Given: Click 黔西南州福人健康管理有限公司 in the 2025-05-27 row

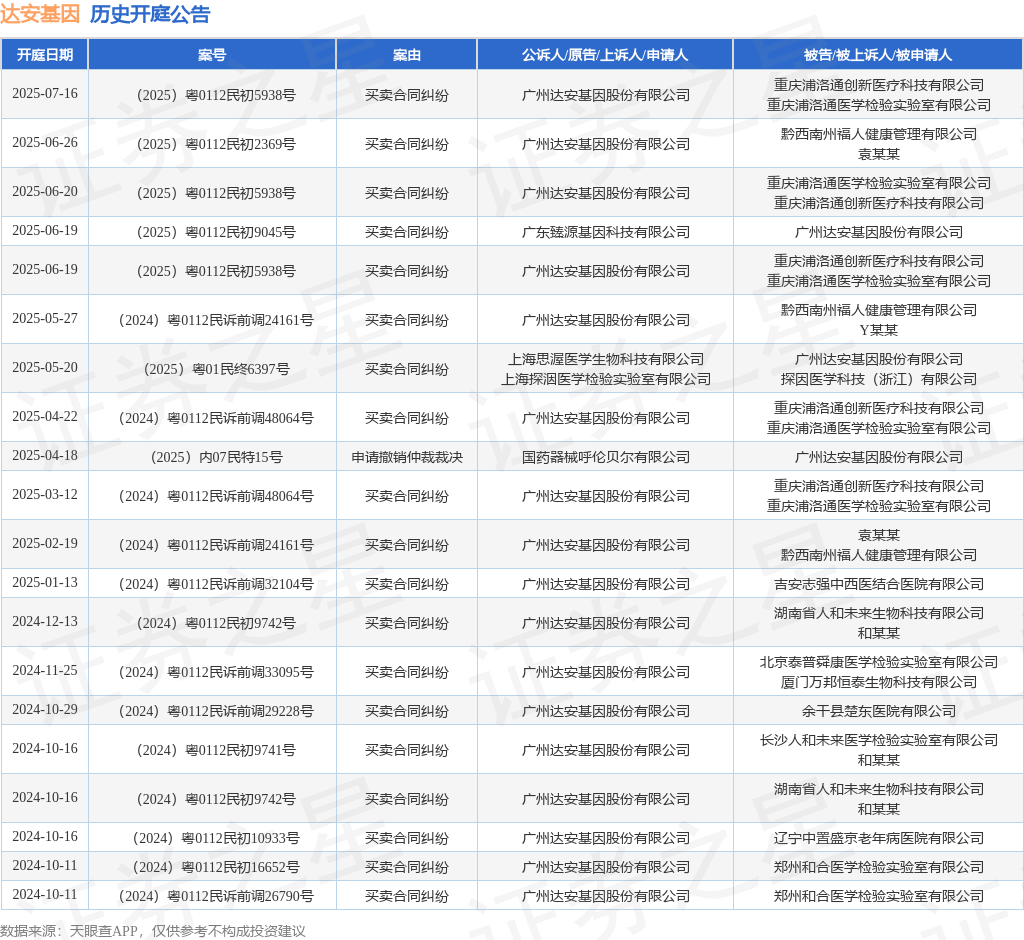Looking at the screenshot, I should (x=878, y=310).
